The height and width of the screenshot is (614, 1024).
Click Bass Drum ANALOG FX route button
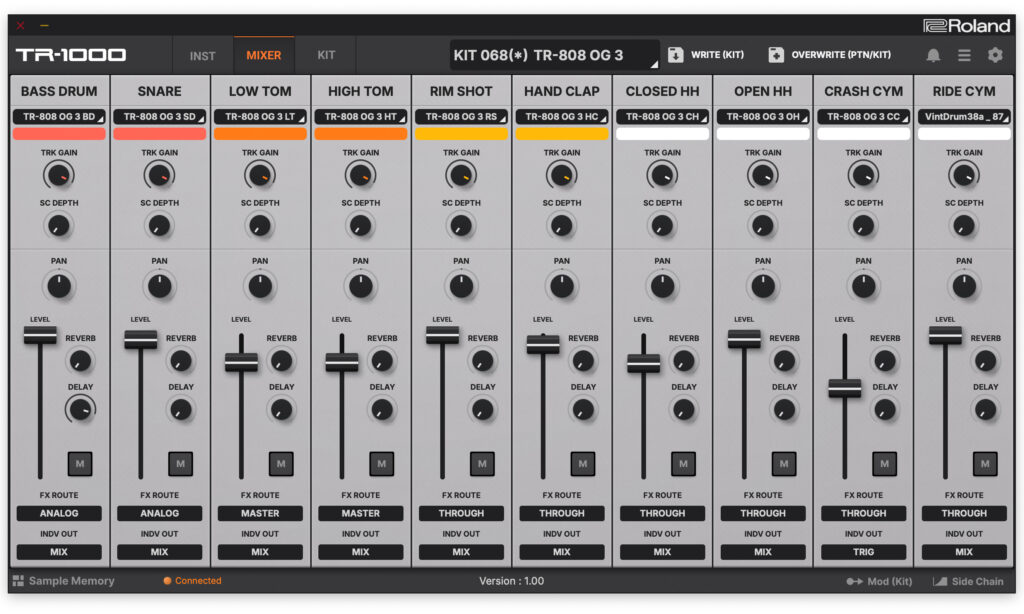point(59,513)
